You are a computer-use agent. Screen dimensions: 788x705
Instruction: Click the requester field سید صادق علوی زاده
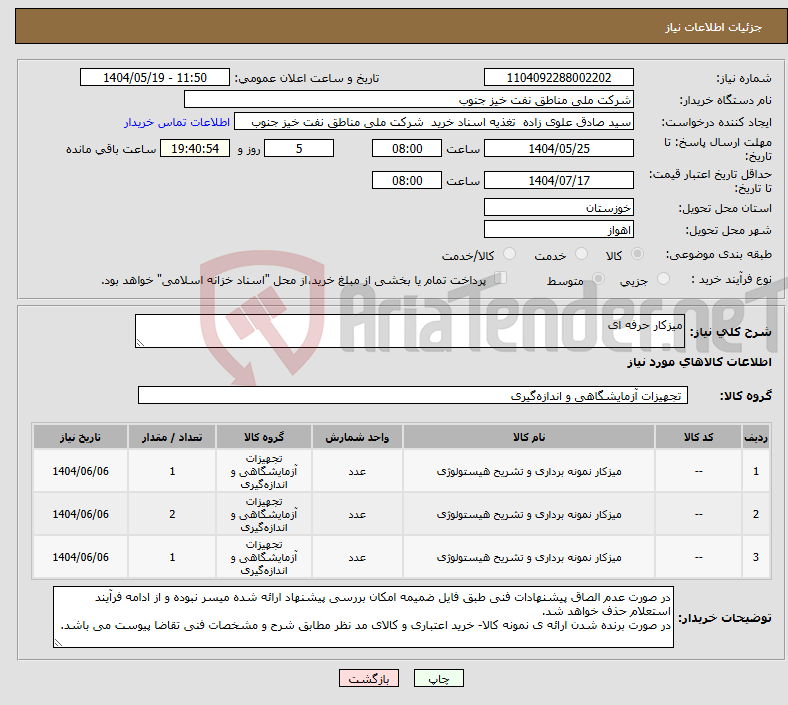(434, 122)
